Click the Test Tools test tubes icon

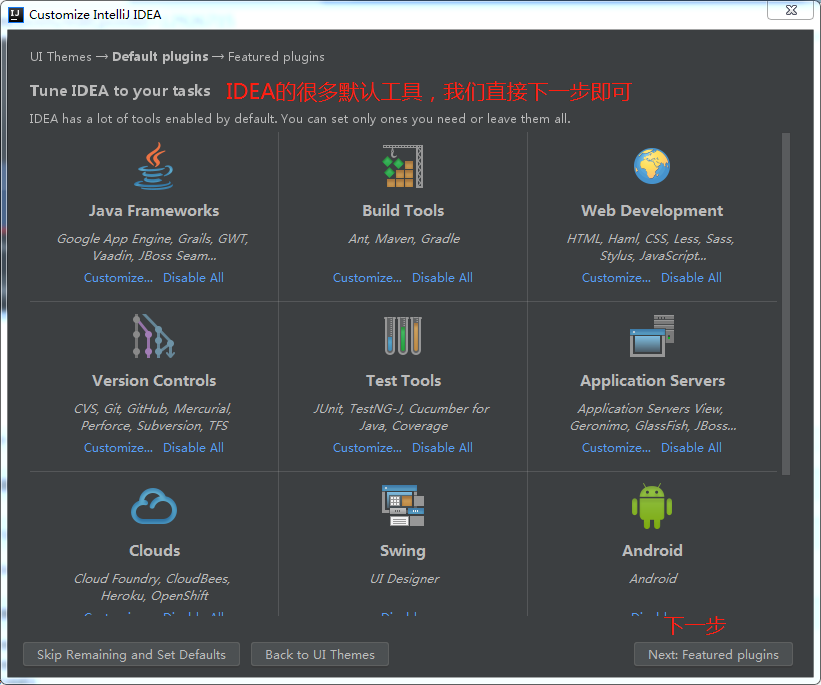tap(403, 336)
